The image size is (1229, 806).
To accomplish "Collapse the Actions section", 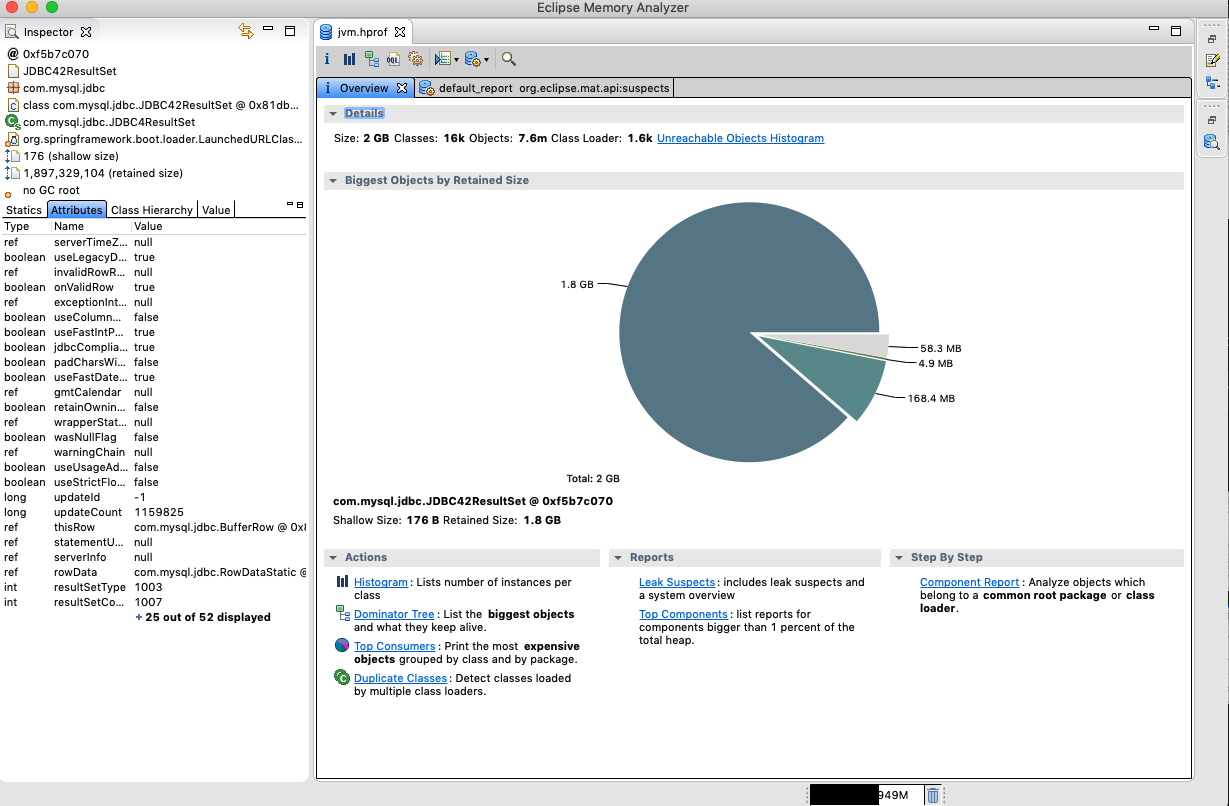I will pyautogui.click(x=333, y=558).
